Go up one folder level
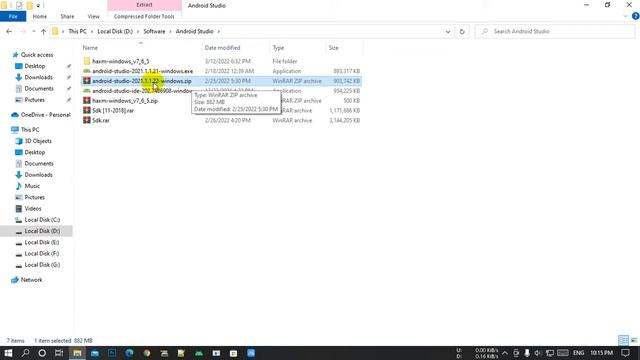 [x=43, y=31]
